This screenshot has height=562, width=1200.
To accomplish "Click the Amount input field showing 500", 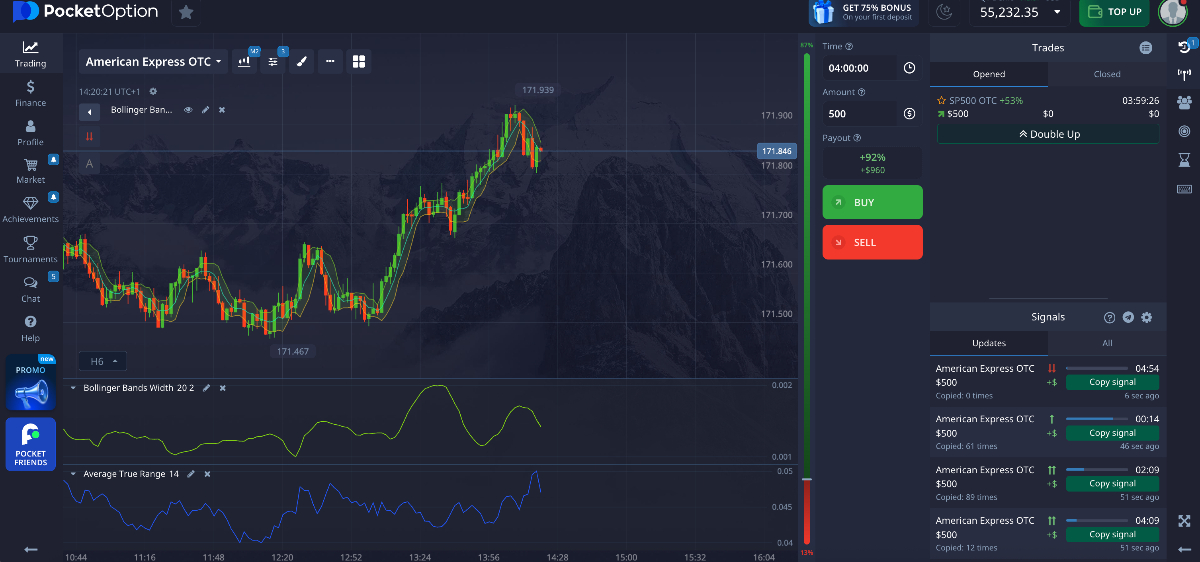I will 860,114.
